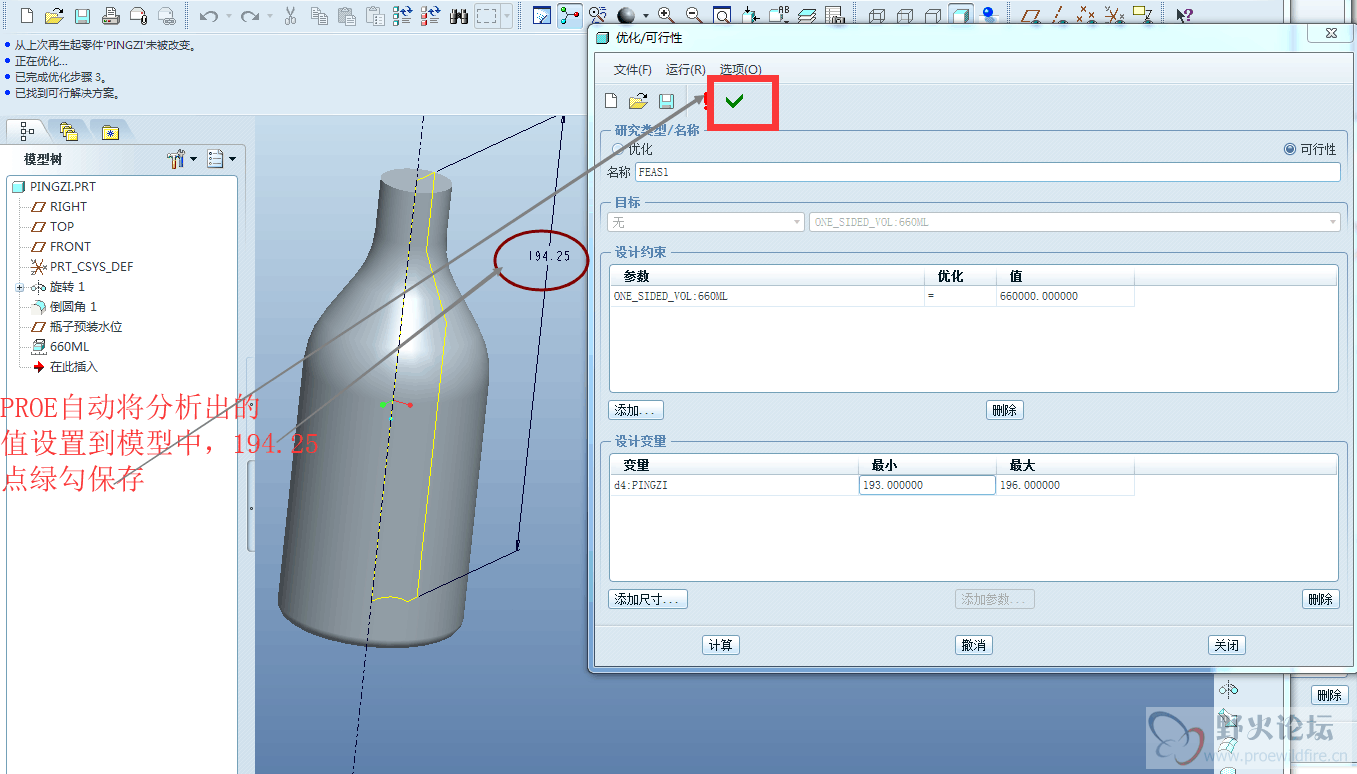Click the Zoom In magnifier icon
This screenshot has width=1357, height=774.
(x=666, y=16)
